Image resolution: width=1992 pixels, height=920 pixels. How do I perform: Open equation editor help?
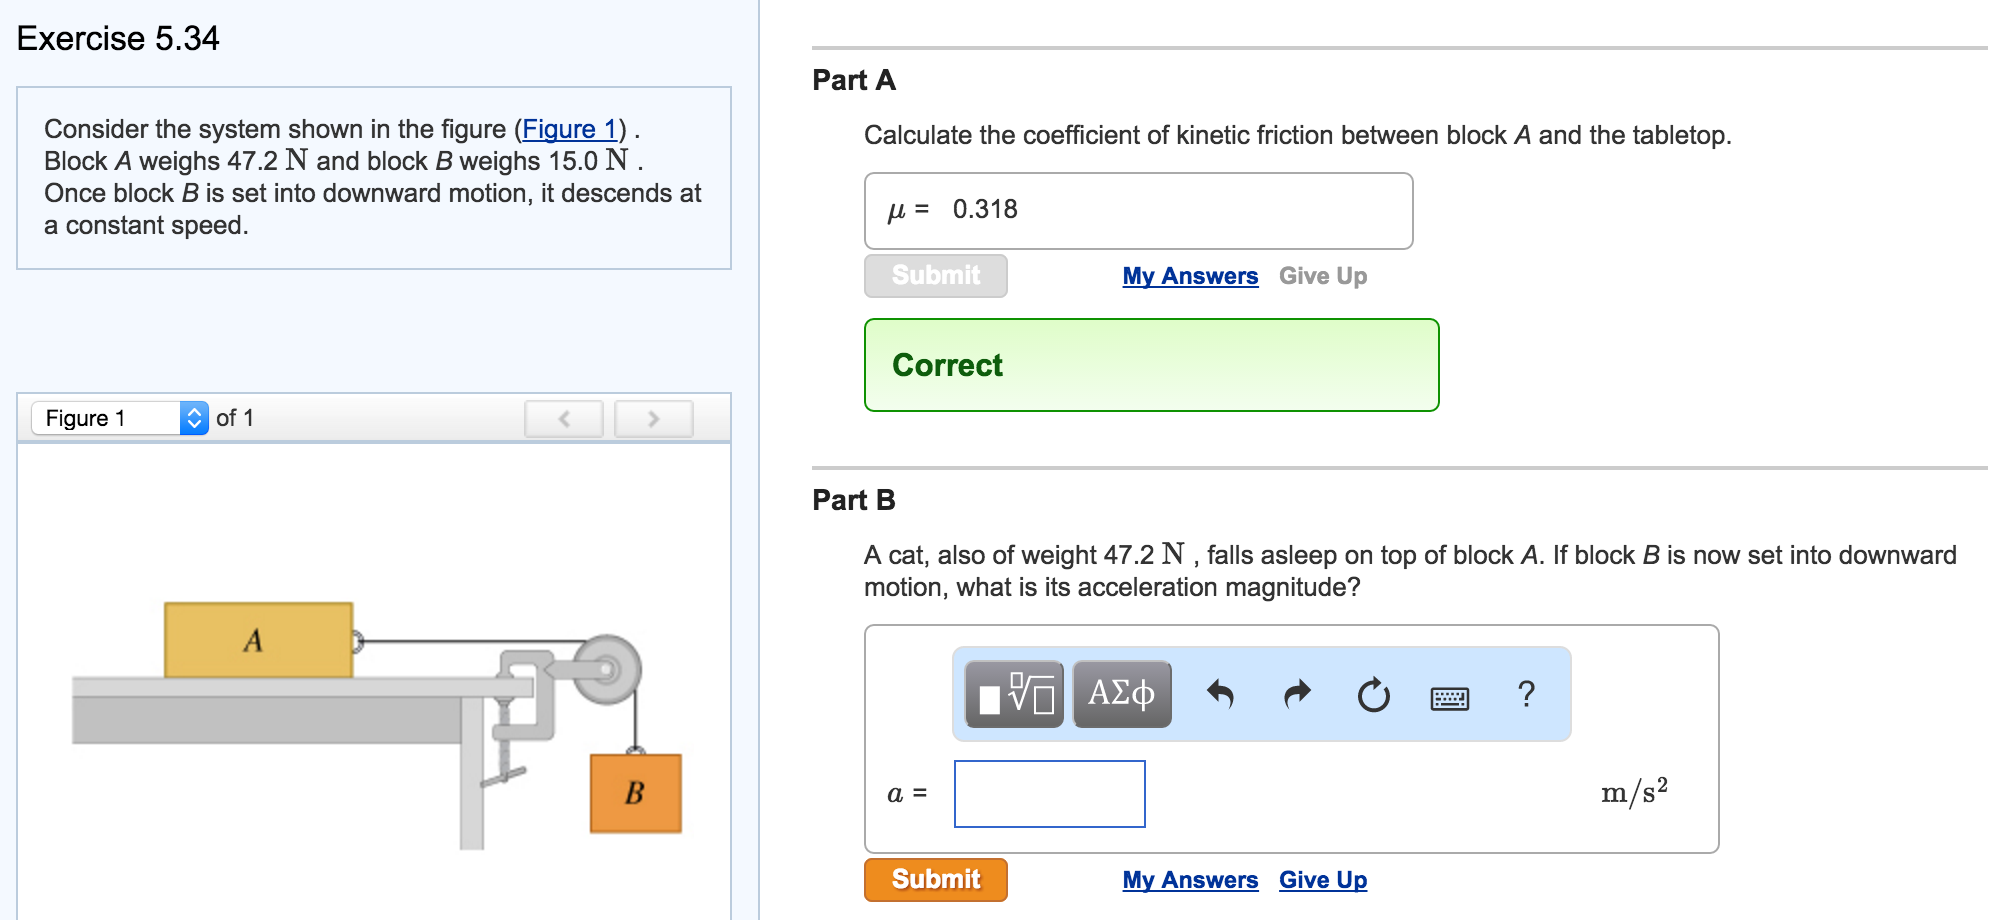coord(1525,694)
